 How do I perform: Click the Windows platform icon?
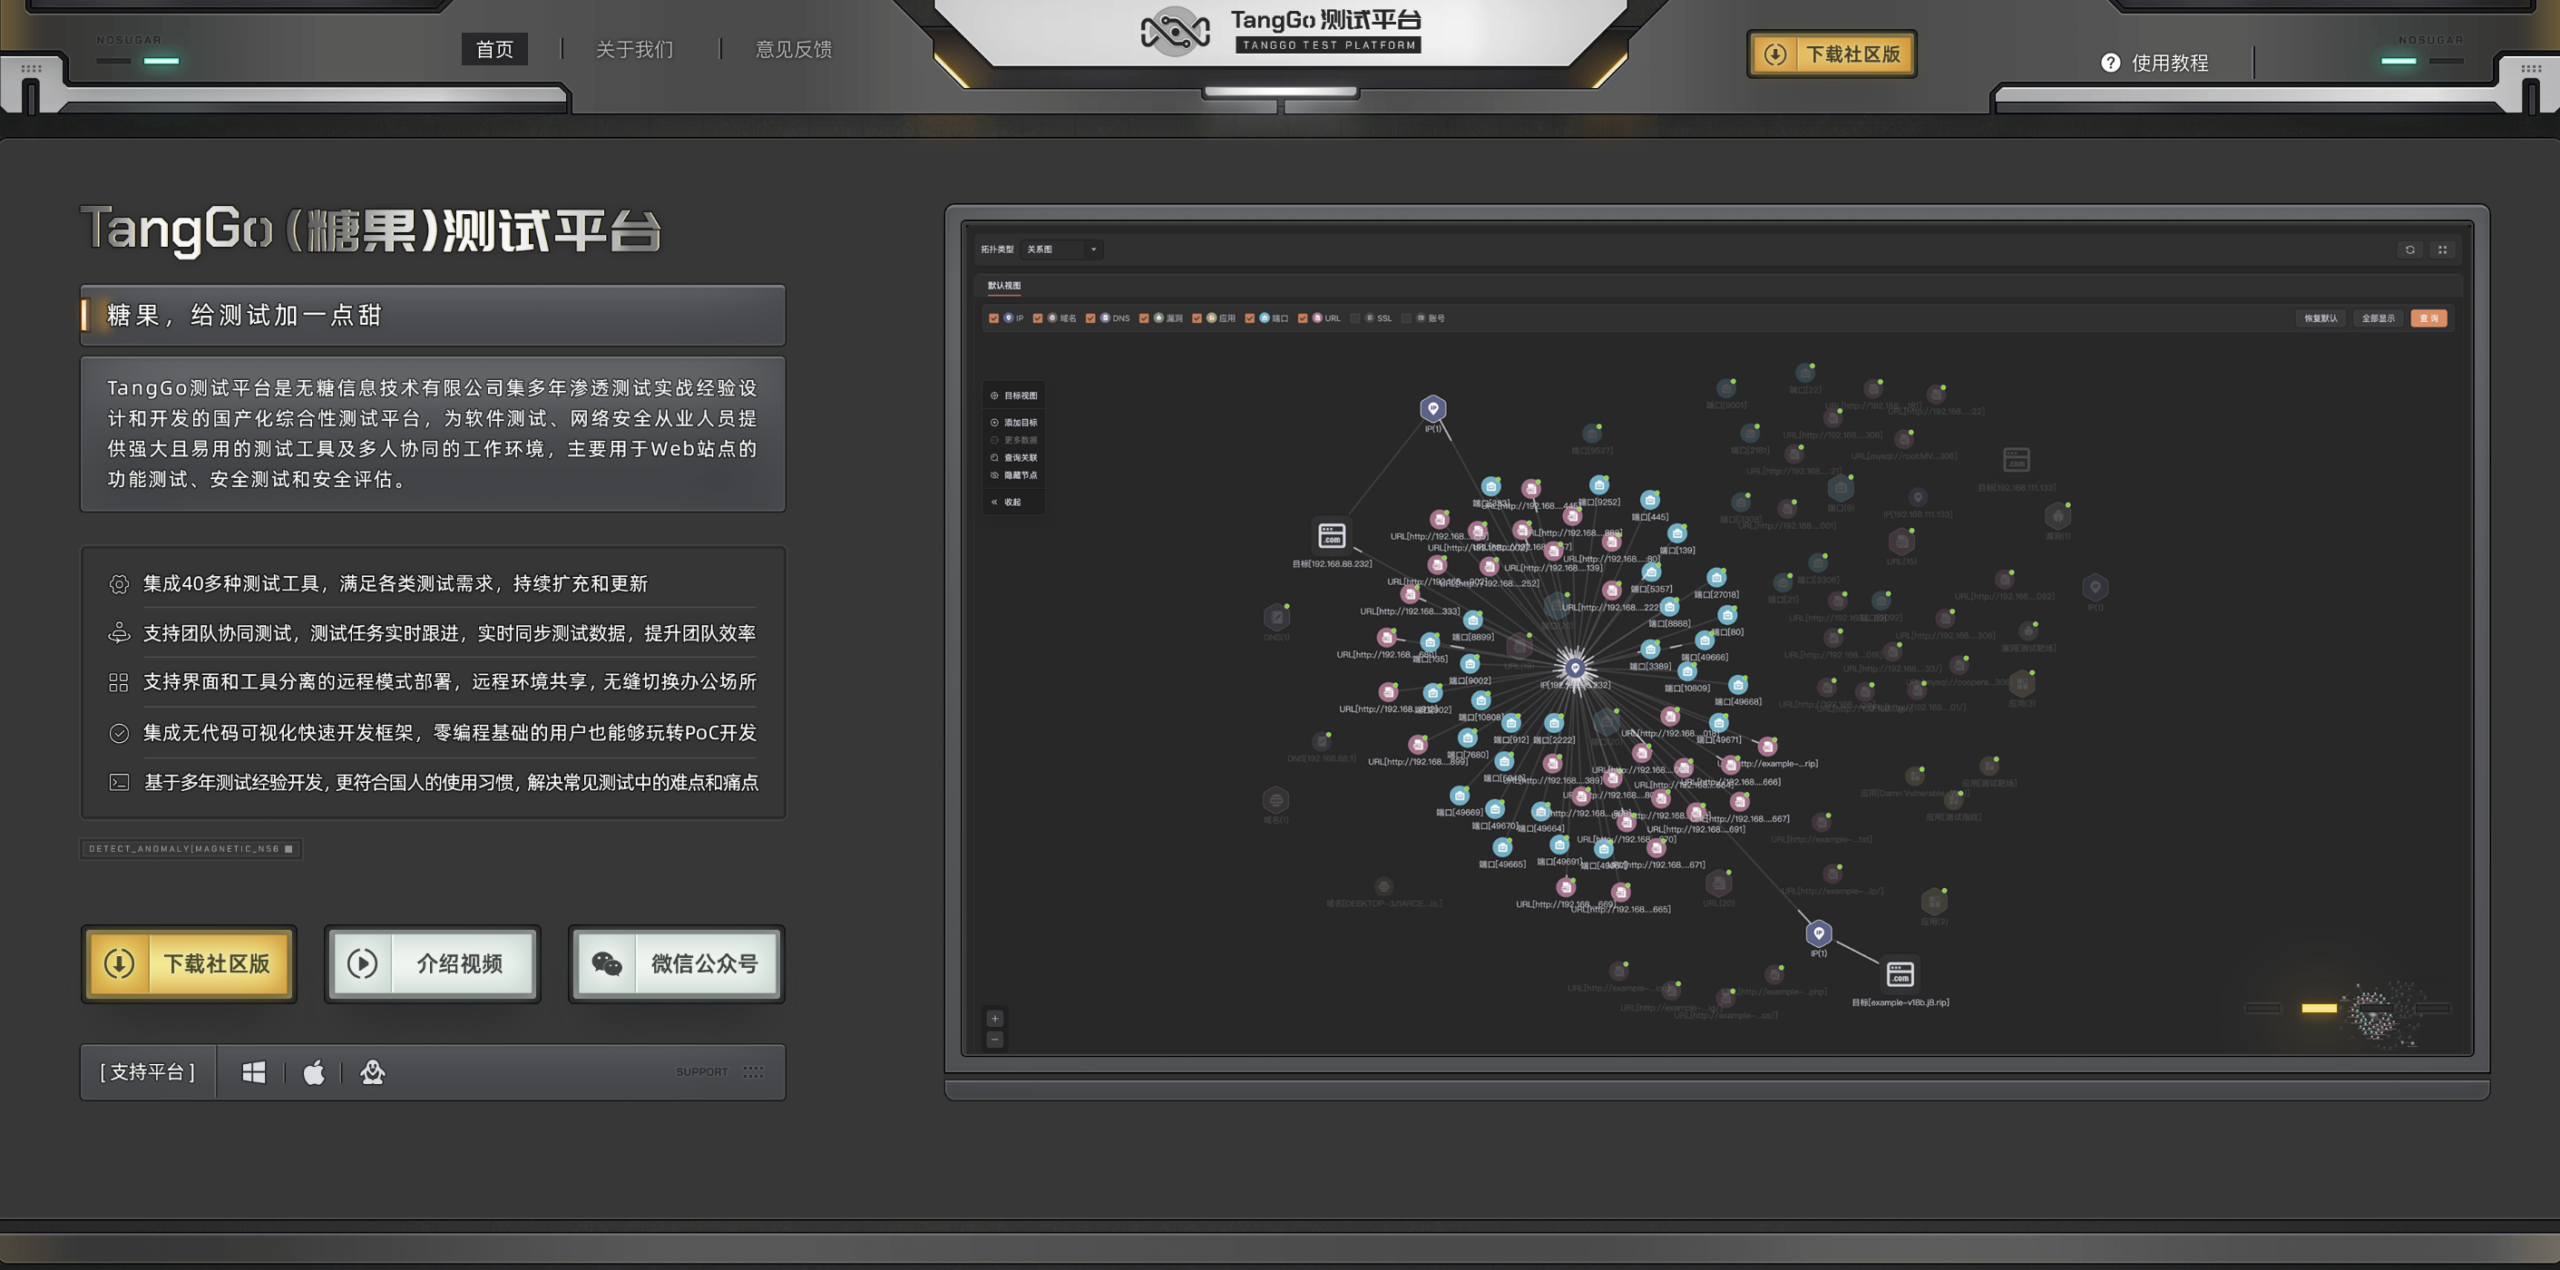tap(254, 1072)
